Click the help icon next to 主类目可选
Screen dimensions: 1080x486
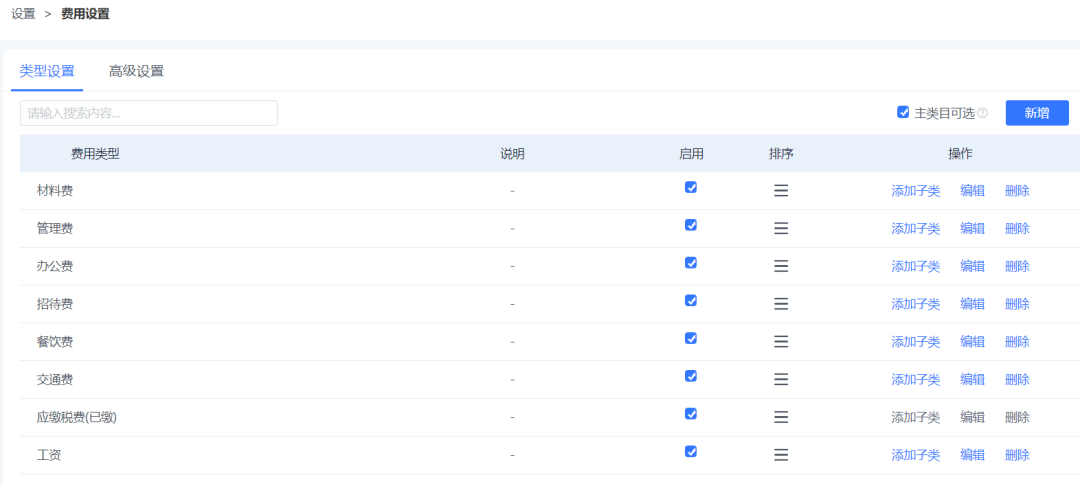983,113
